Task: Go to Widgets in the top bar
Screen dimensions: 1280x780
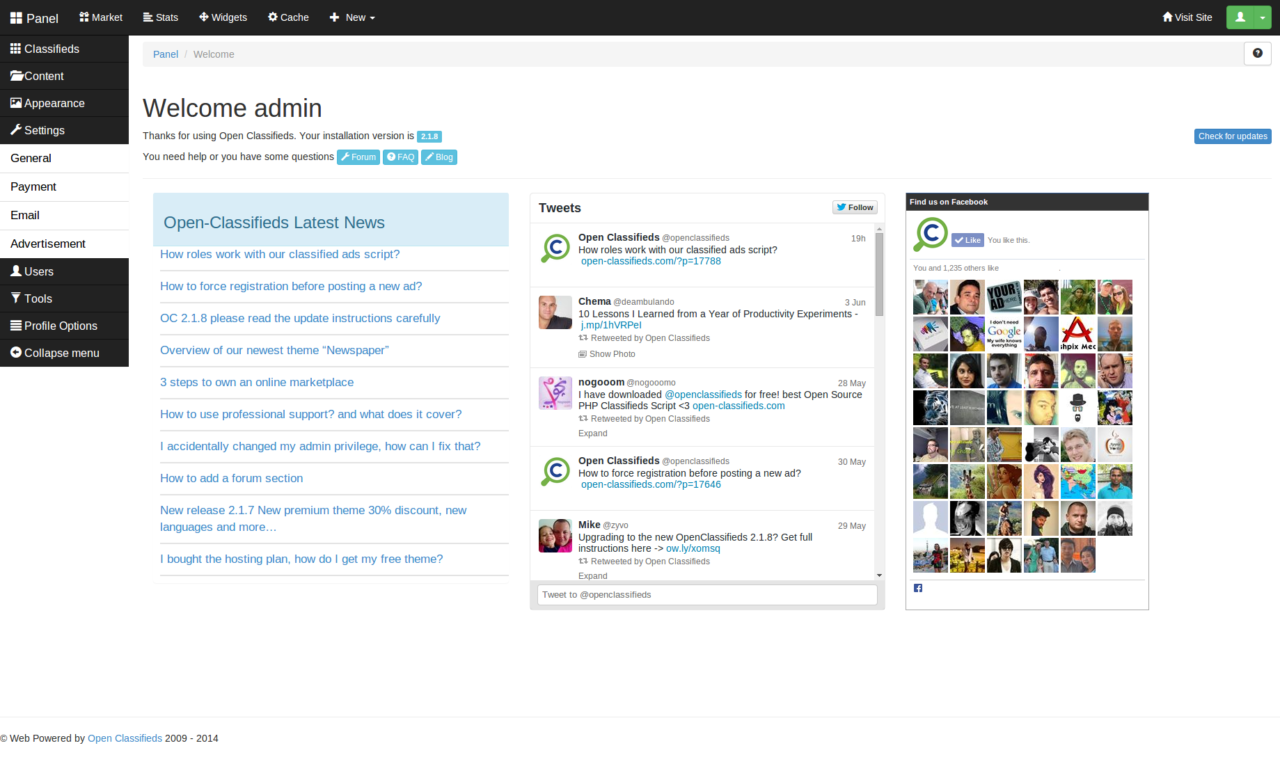Action: (x=223, y=17)
